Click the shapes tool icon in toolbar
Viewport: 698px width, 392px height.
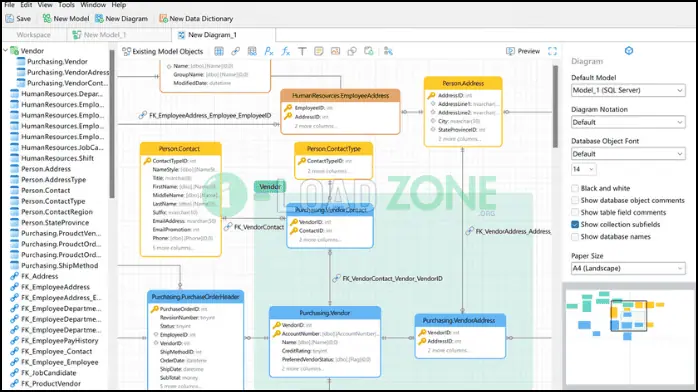pyautogui.click(x=352, y=51)
